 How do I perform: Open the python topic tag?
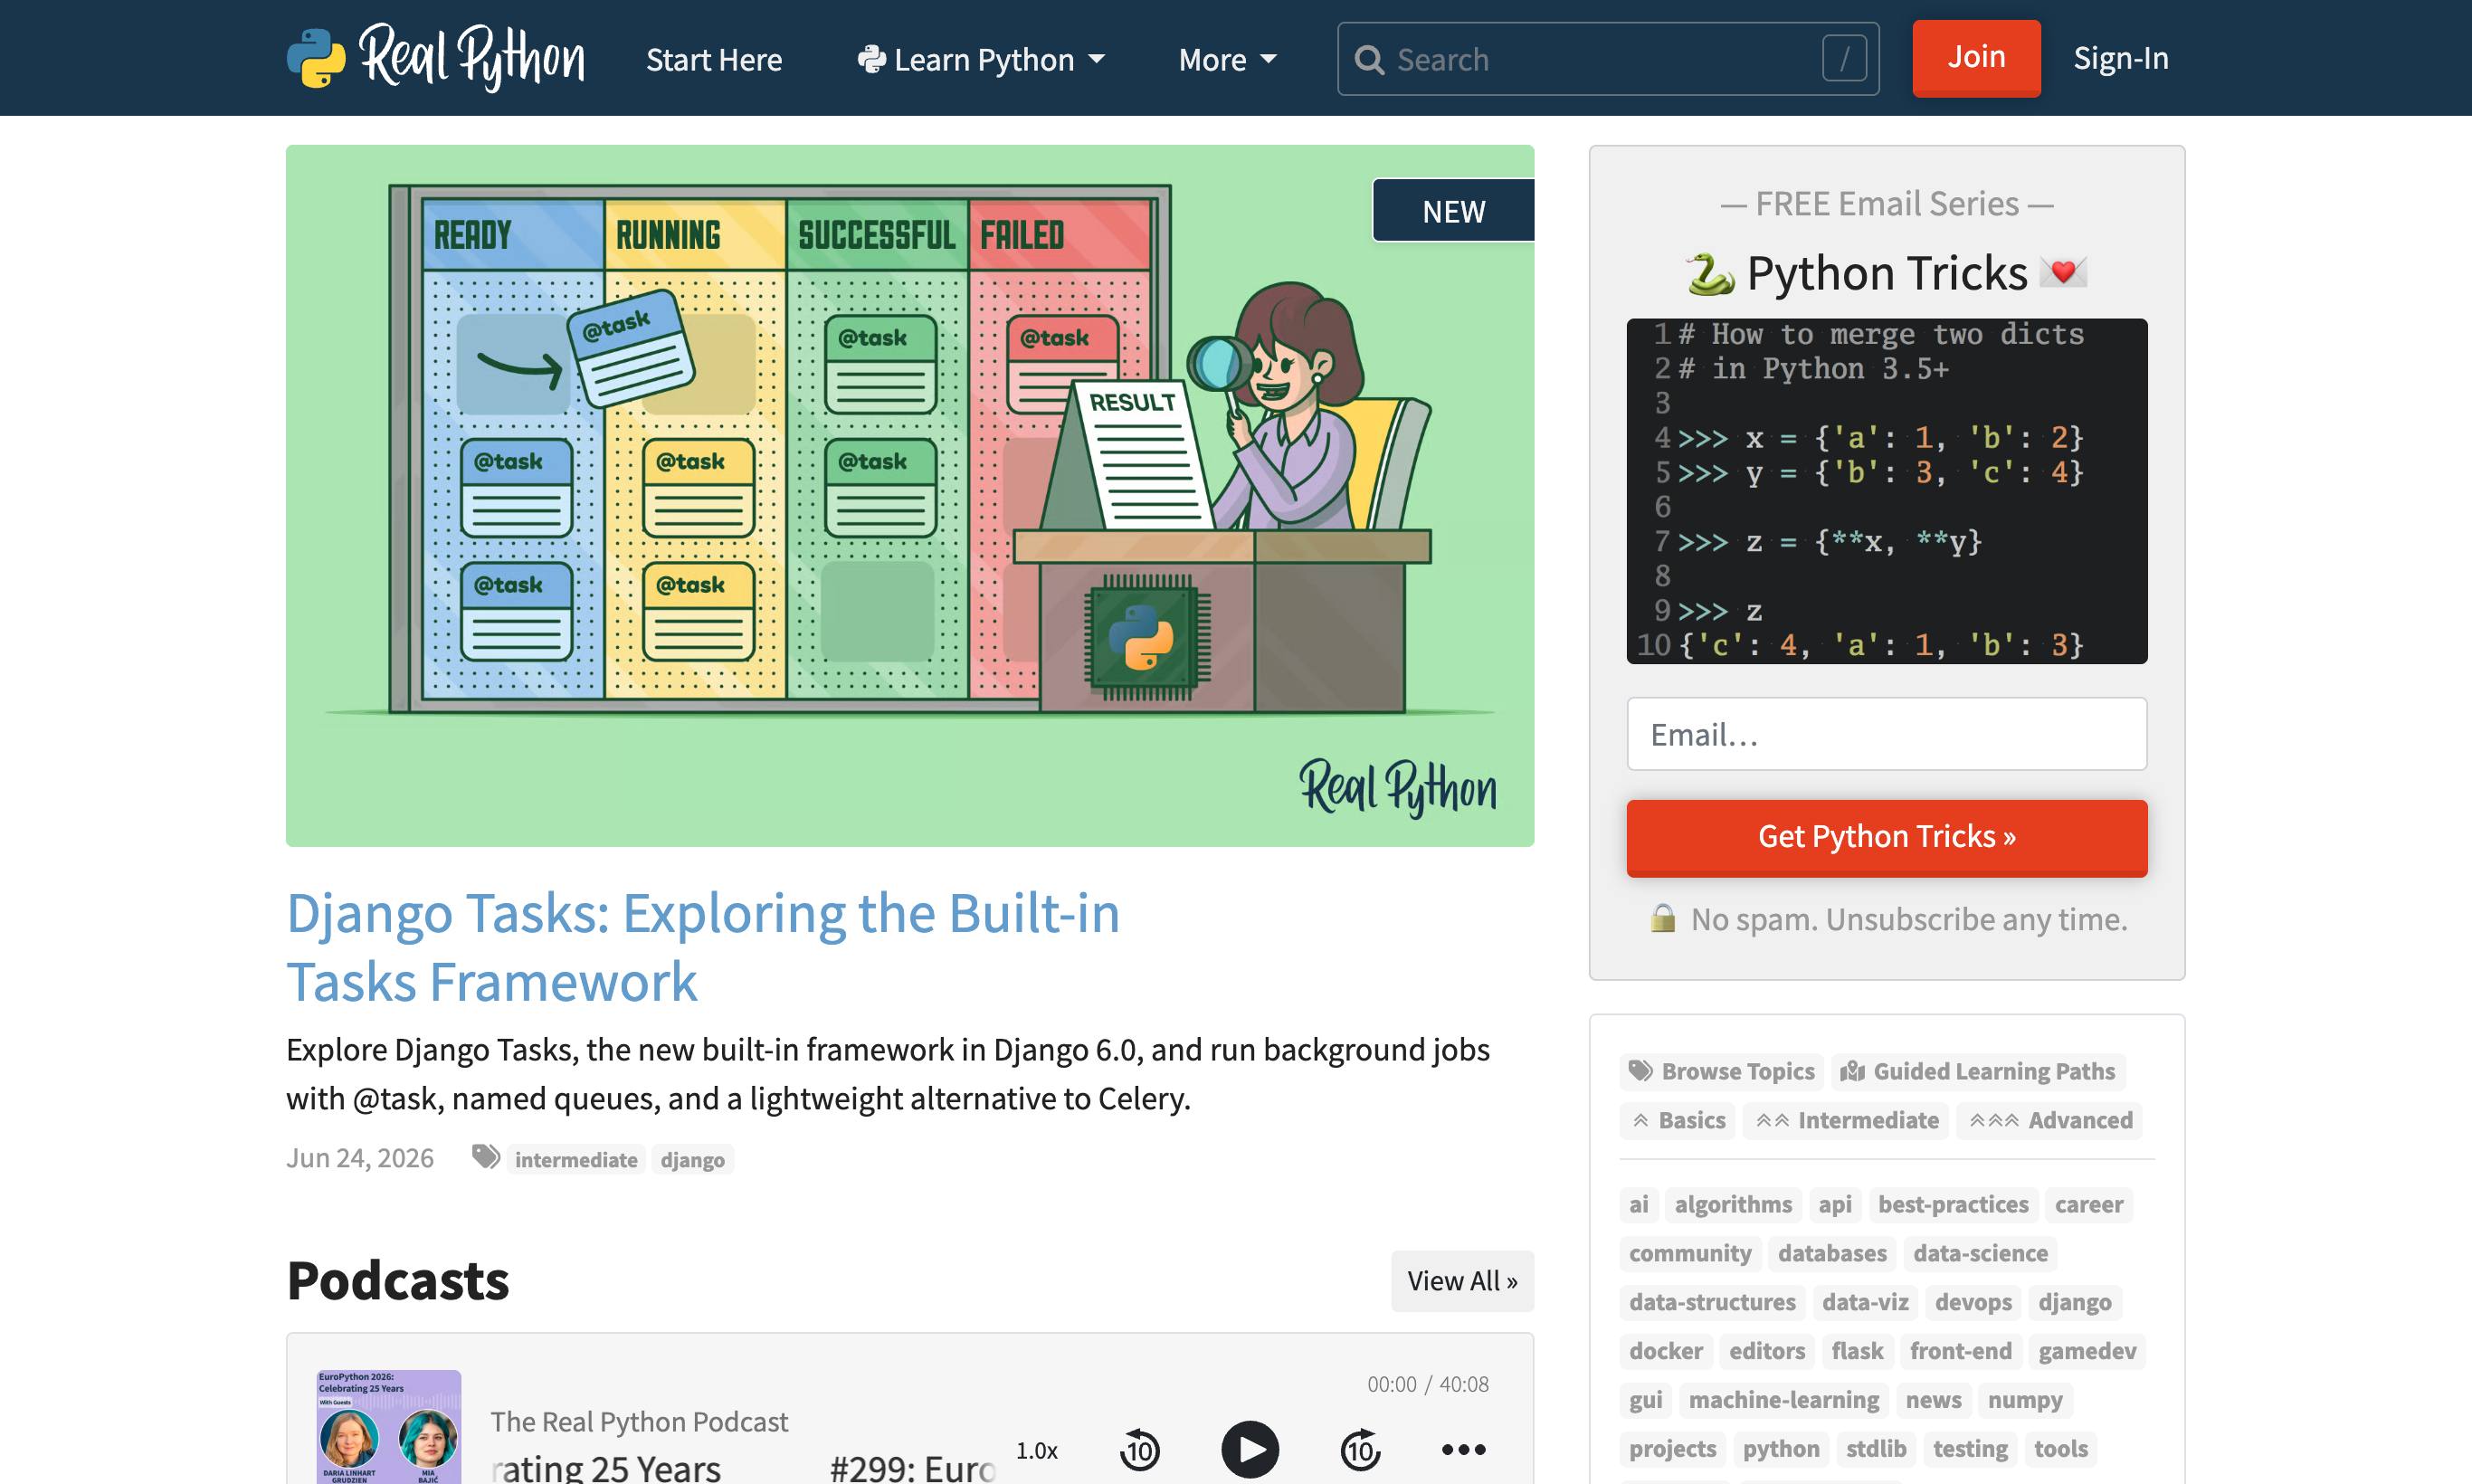coord(1780,1449)
